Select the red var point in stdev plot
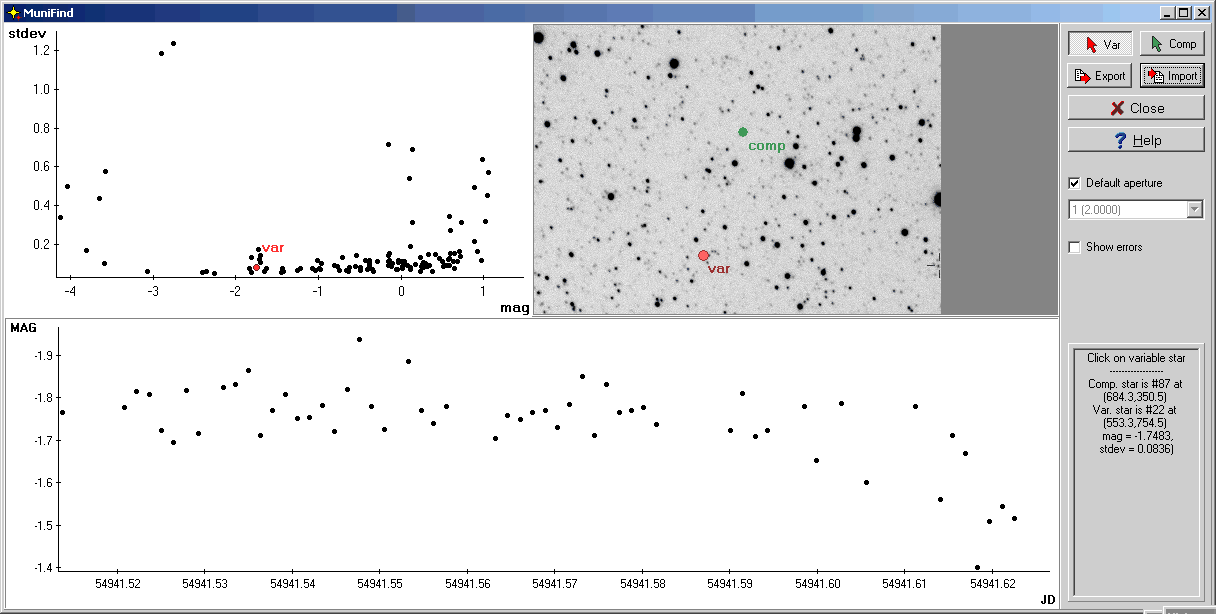The height and width of the screenshot is (614, 1216). (x=256, y=267)
